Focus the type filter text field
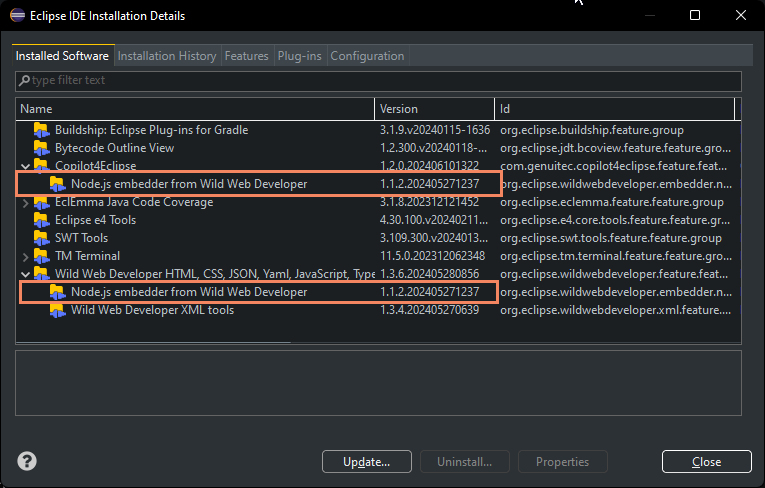Viewport: 765px width, 488px height. tap(378, 81)
